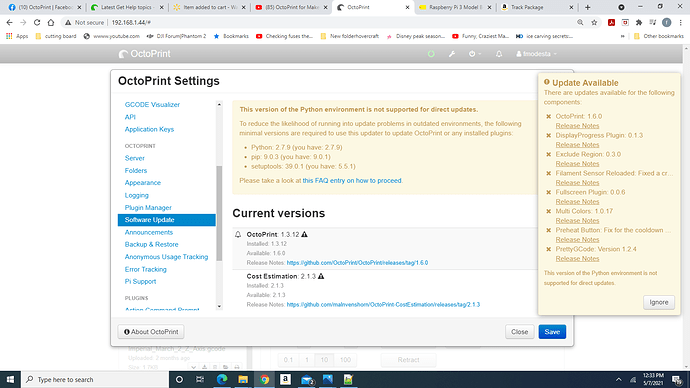Select Plugin Manager in settings sidebar
The width and height of the screenshot is (690, 388).
pos(148,208)
